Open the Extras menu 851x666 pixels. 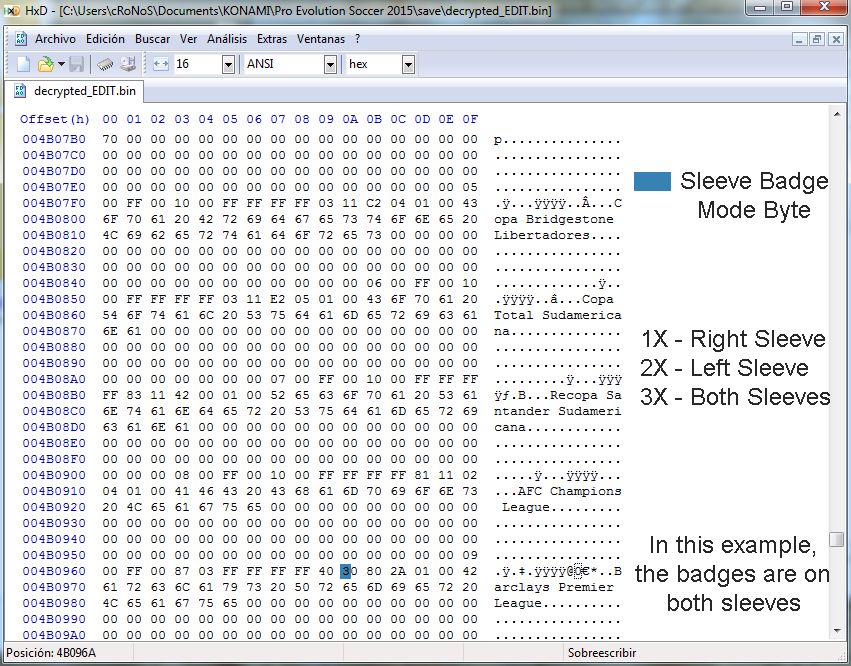(x=271, y=39)
